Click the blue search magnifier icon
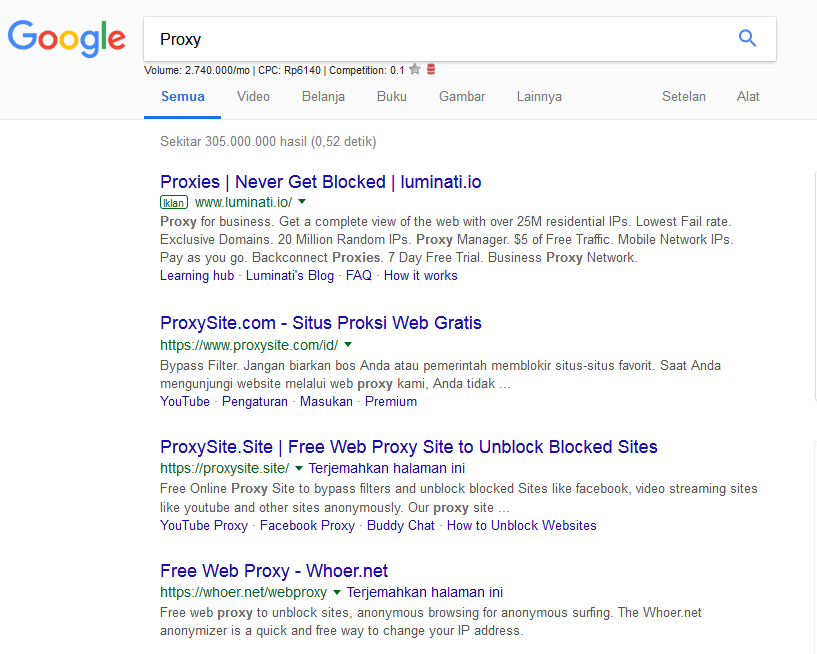 tap(747, 38)
